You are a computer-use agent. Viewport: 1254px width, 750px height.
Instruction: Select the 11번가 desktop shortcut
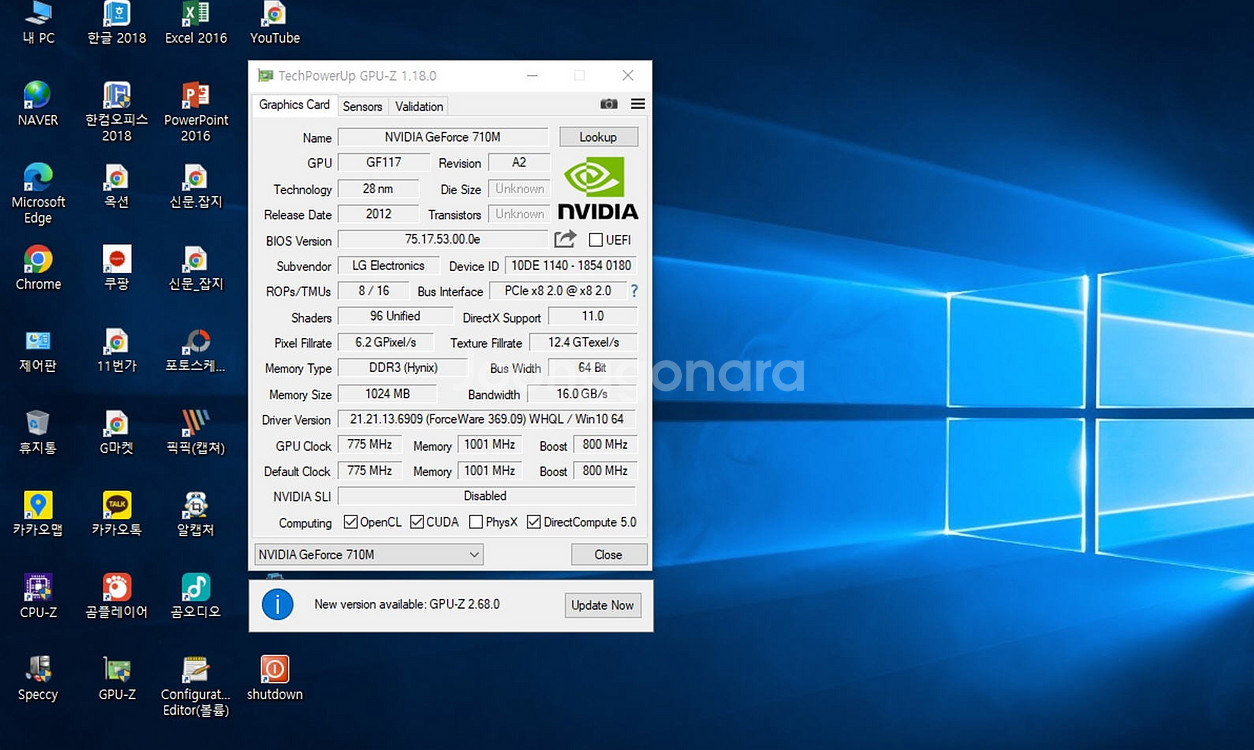point(116,350)
